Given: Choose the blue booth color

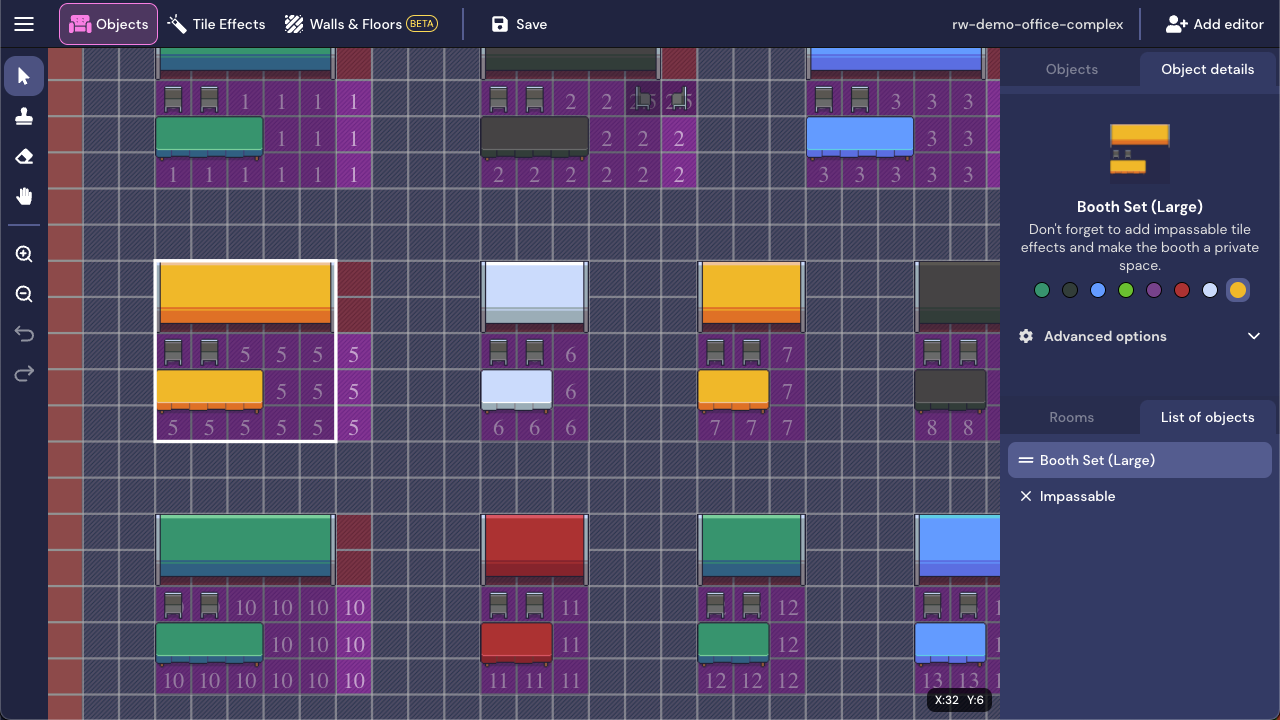Looking at the screenshot, I should point(1098,290).
